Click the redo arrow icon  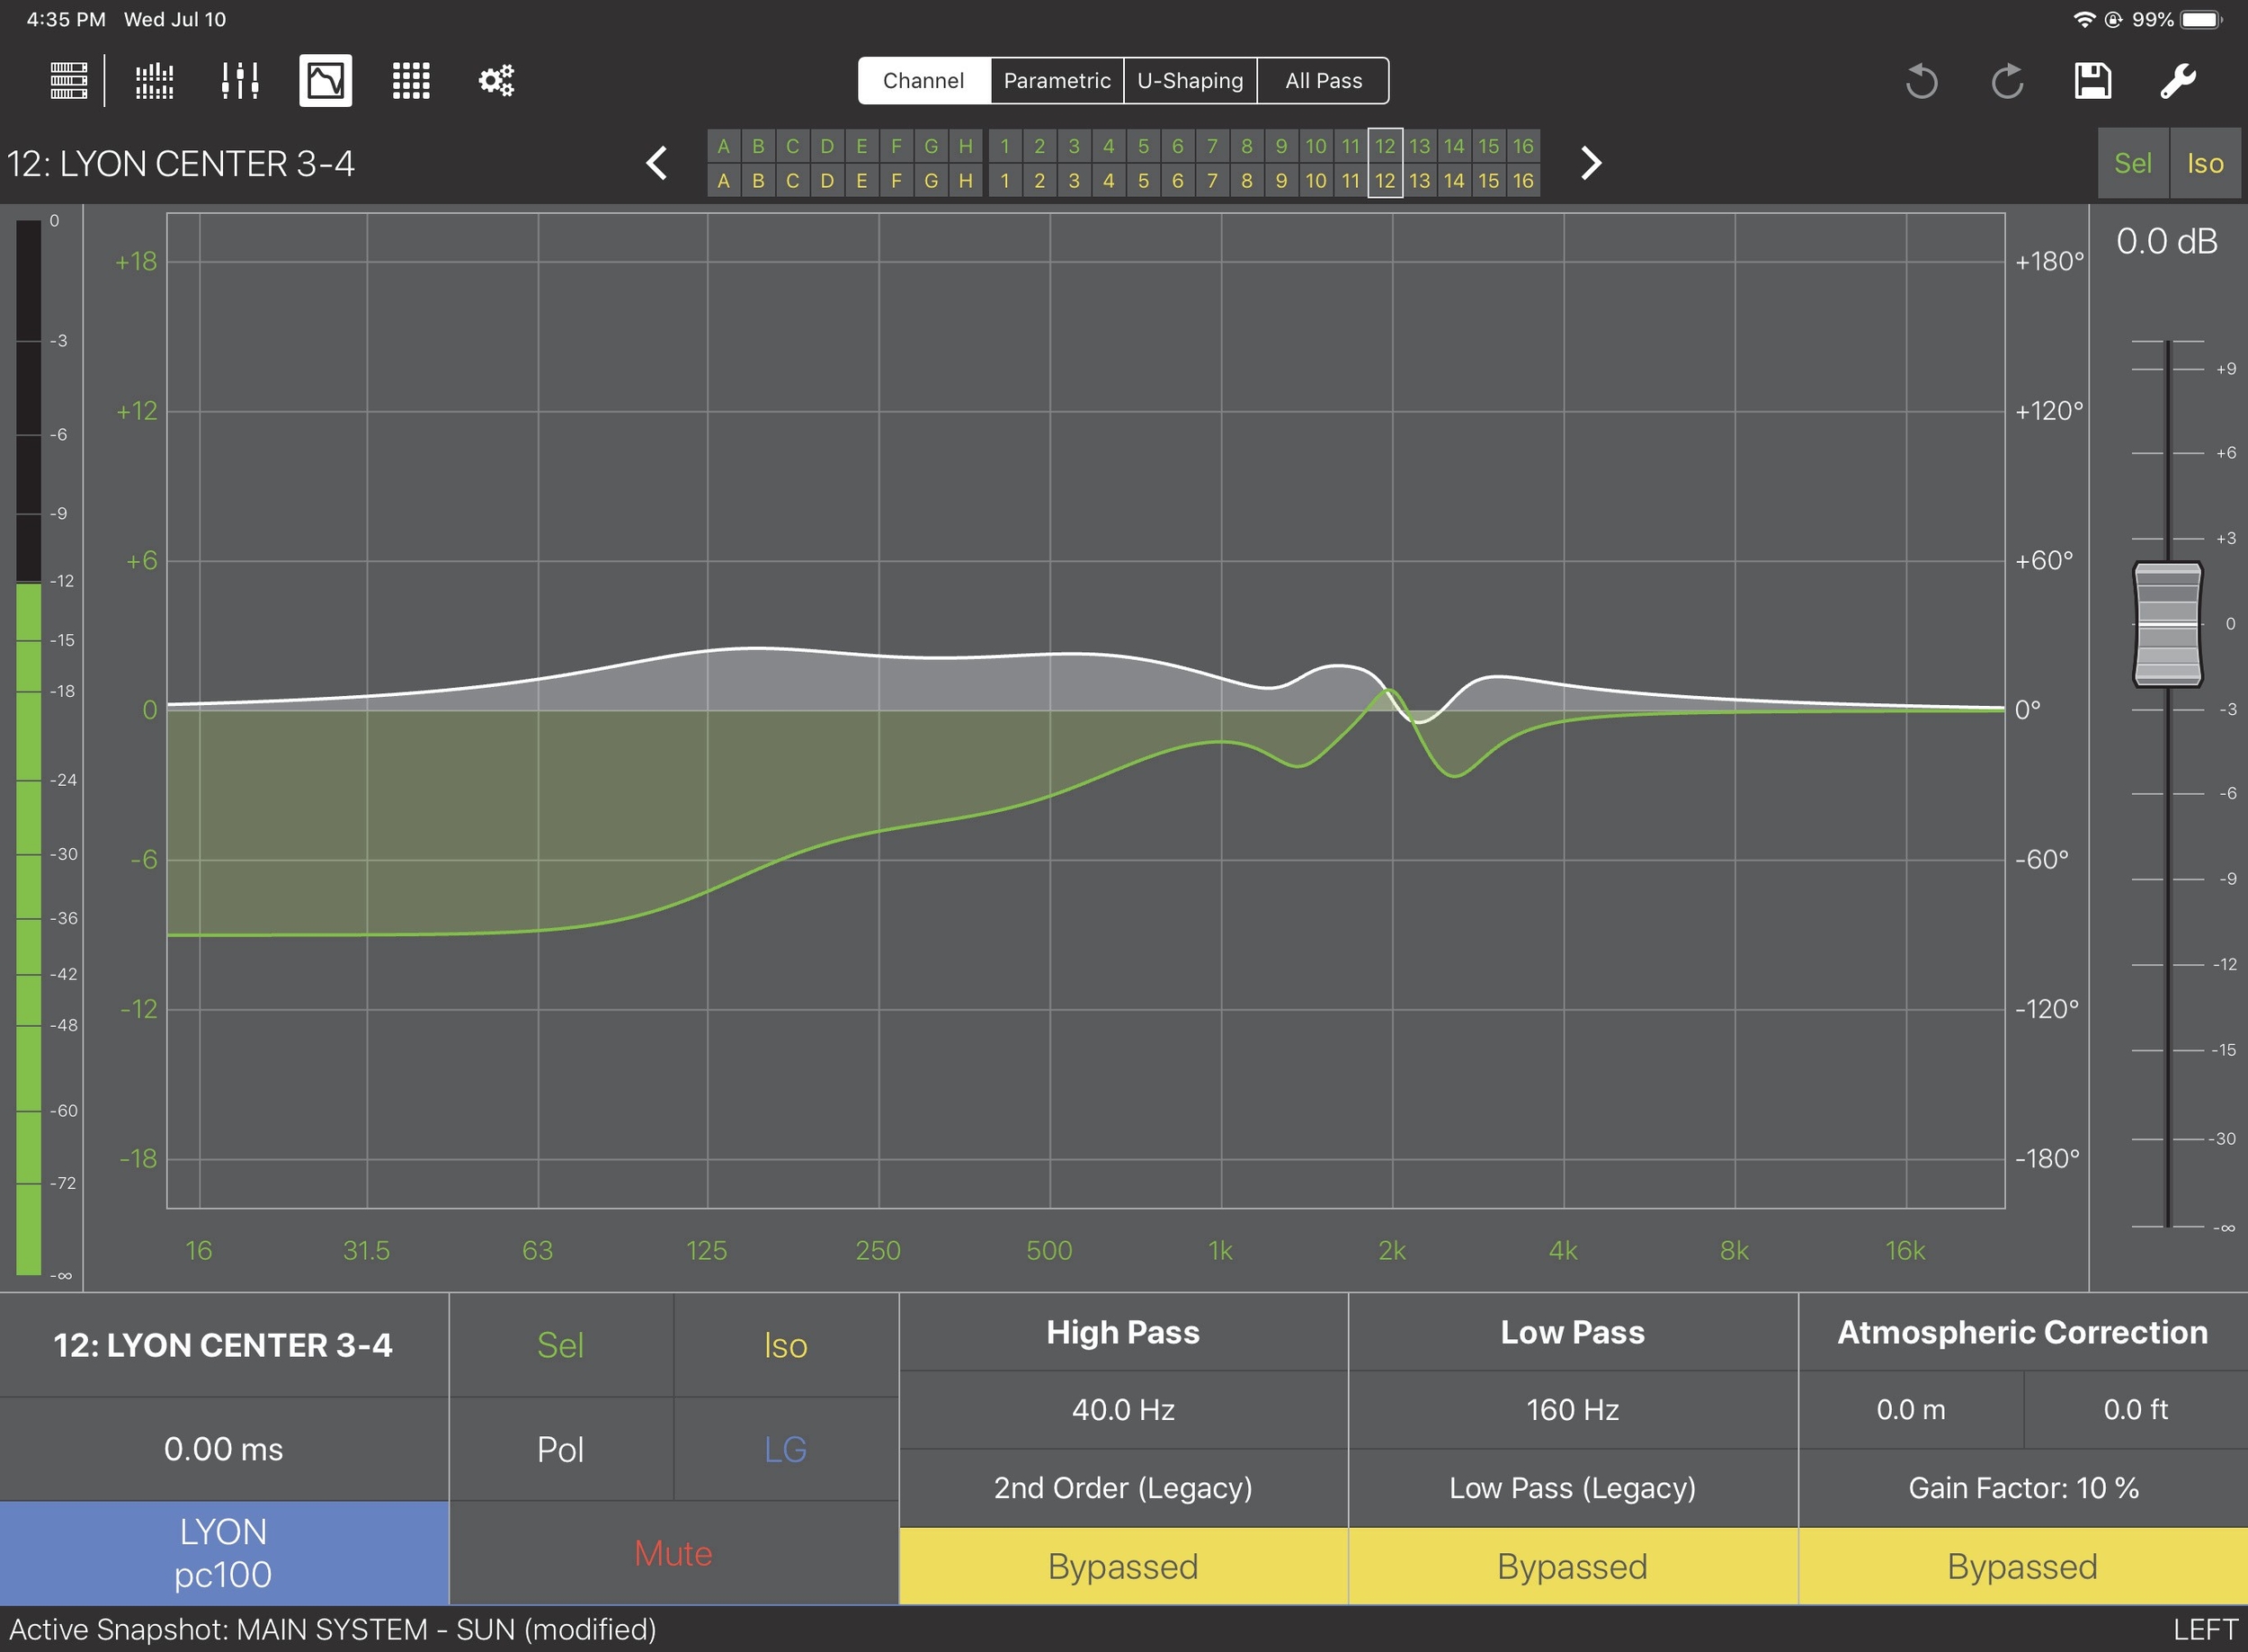(2007, 81)
